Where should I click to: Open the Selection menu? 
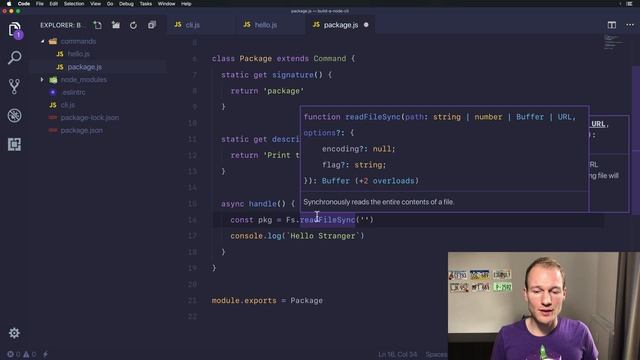tap(74, 4)
